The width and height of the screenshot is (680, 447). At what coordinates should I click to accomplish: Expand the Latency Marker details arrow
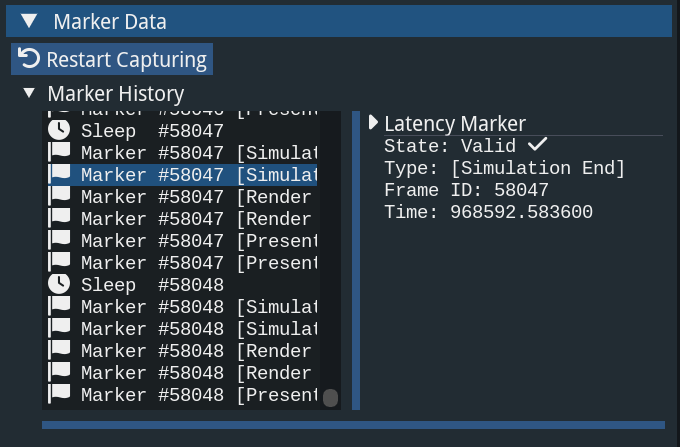[x=374, y=123]
